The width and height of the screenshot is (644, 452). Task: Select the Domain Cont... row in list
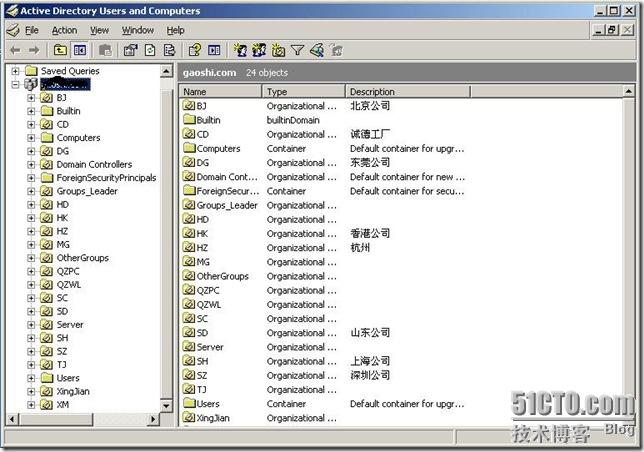[x=227, y=177]
